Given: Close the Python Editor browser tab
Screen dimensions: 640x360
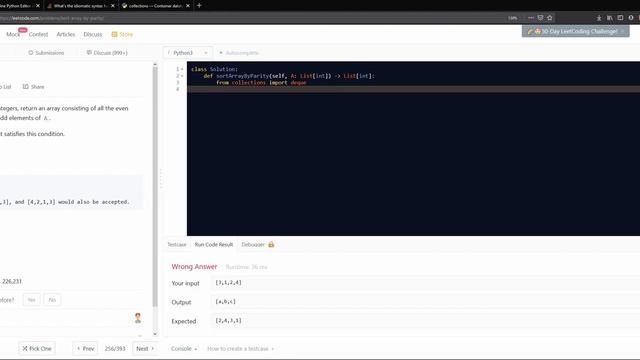Looking at the screenshot, I should pos(38,6).
